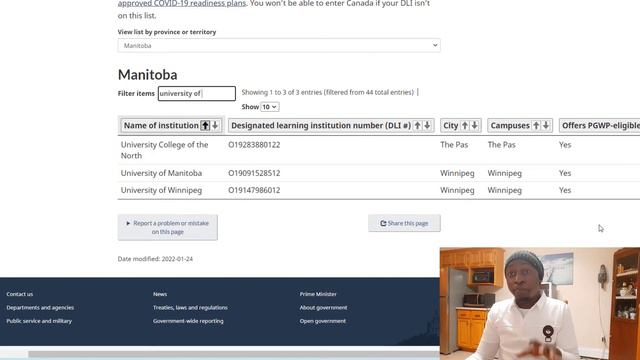This screenshot has height=360, width=640.
Task: Click the Share this page button
Action: tap(404, 223)
